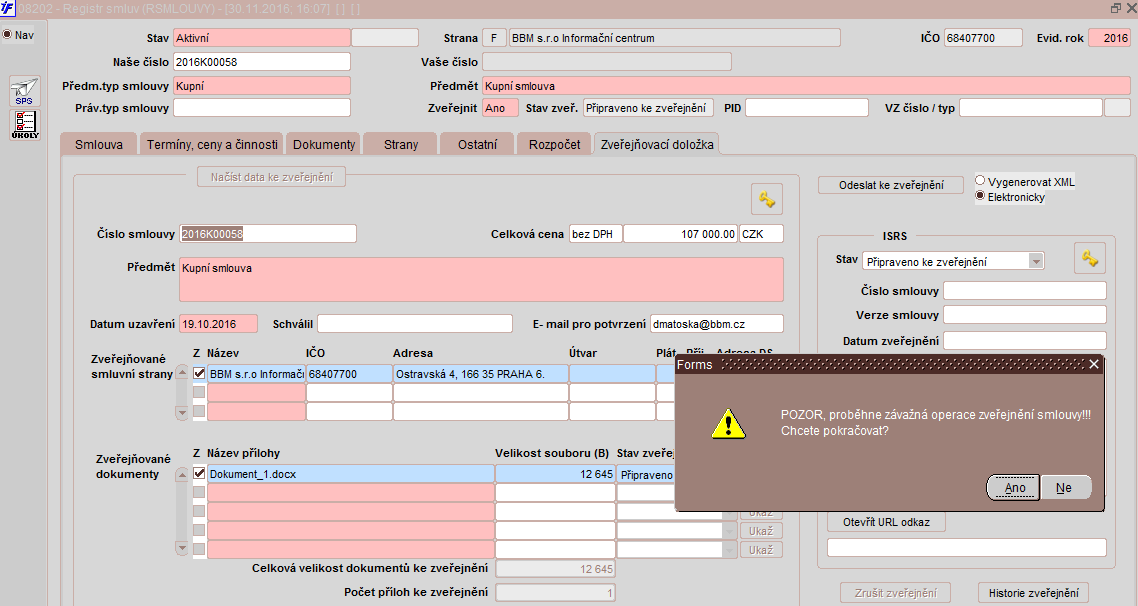Expand the ISRS Stav dropdown
The width and height of the screenshot is (1138, 606).
point(1036,261)
